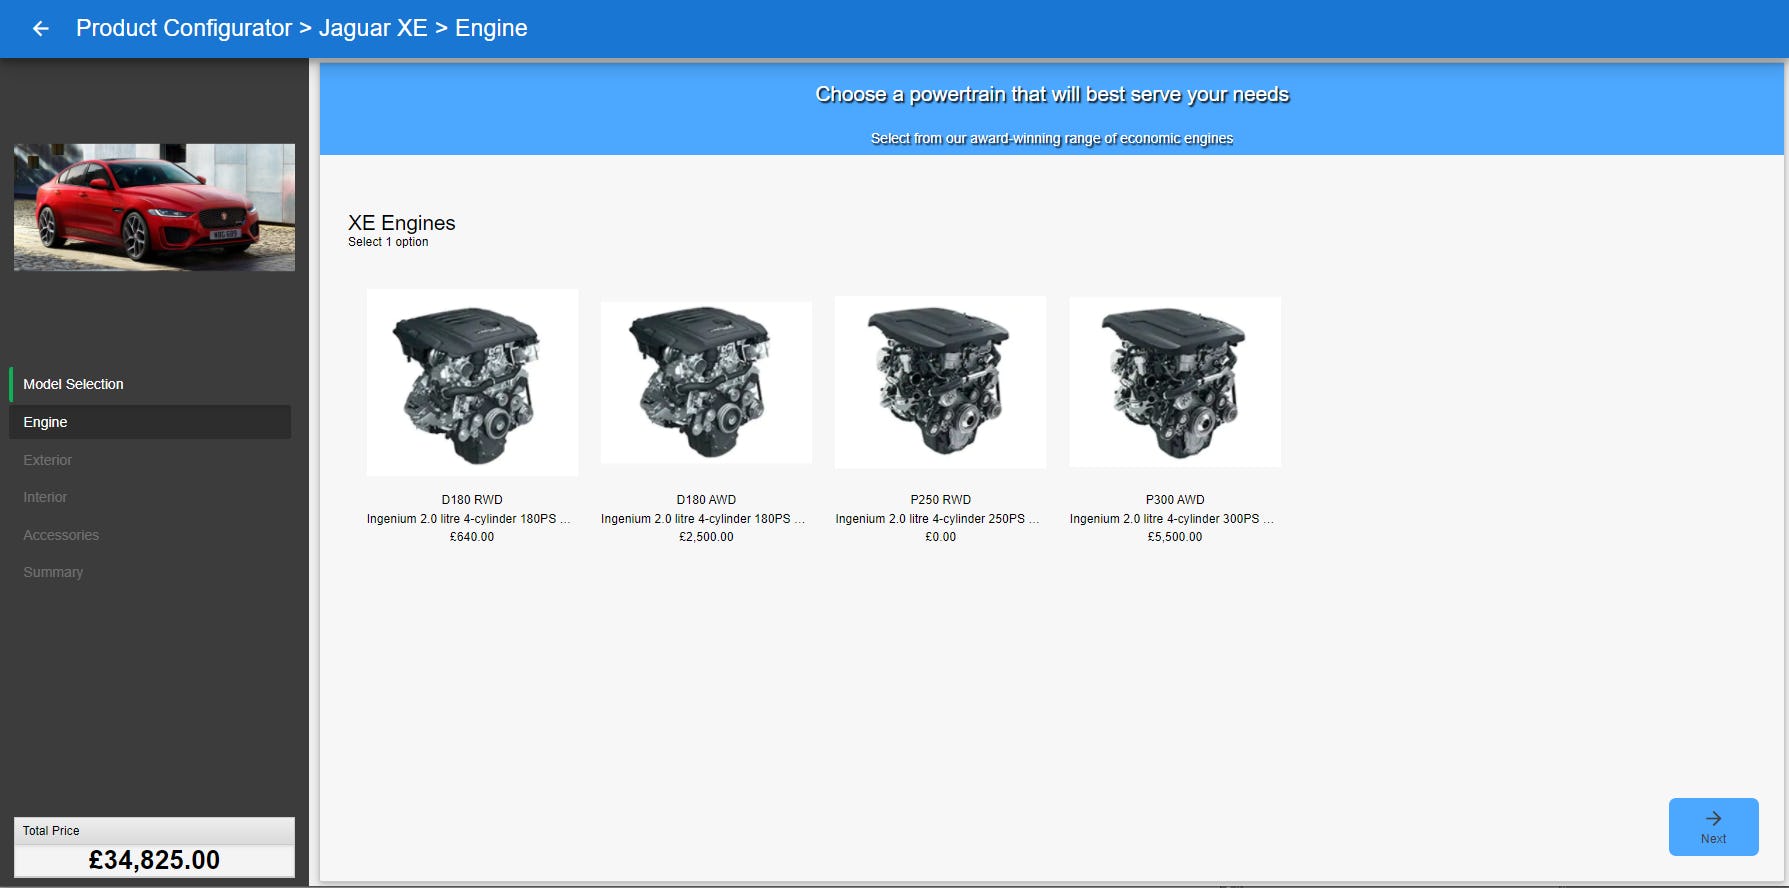Click the 'award-winning range' subtitle
Screen dimensions: 1789x888
tap(1052, 139)
